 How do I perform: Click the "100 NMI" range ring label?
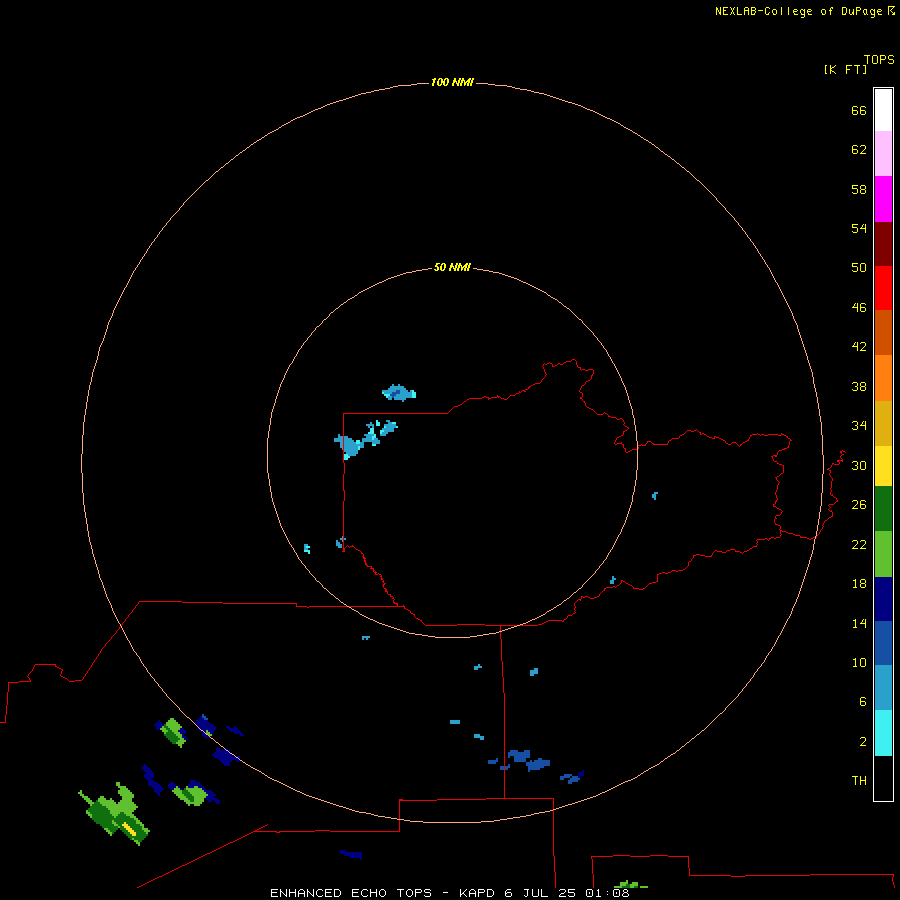pos(452,83)
